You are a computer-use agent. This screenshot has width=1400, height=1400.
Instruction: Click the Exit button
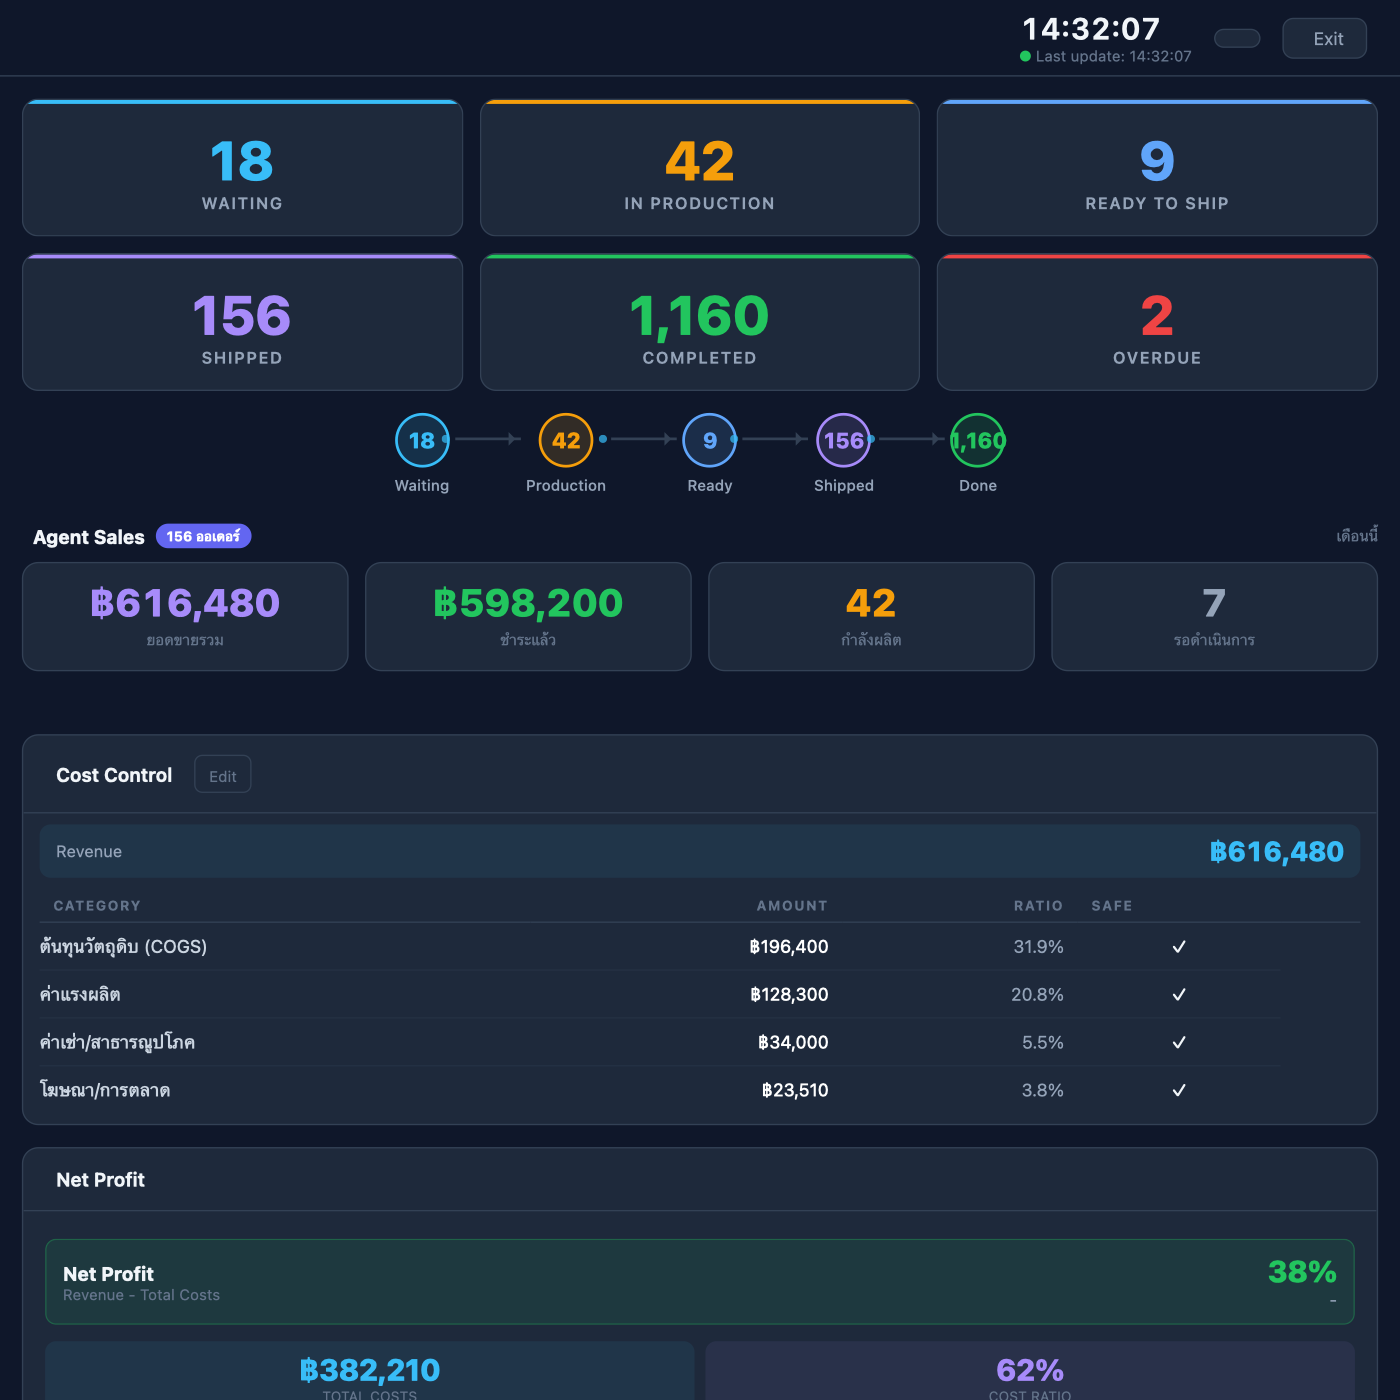(1325, 38)
